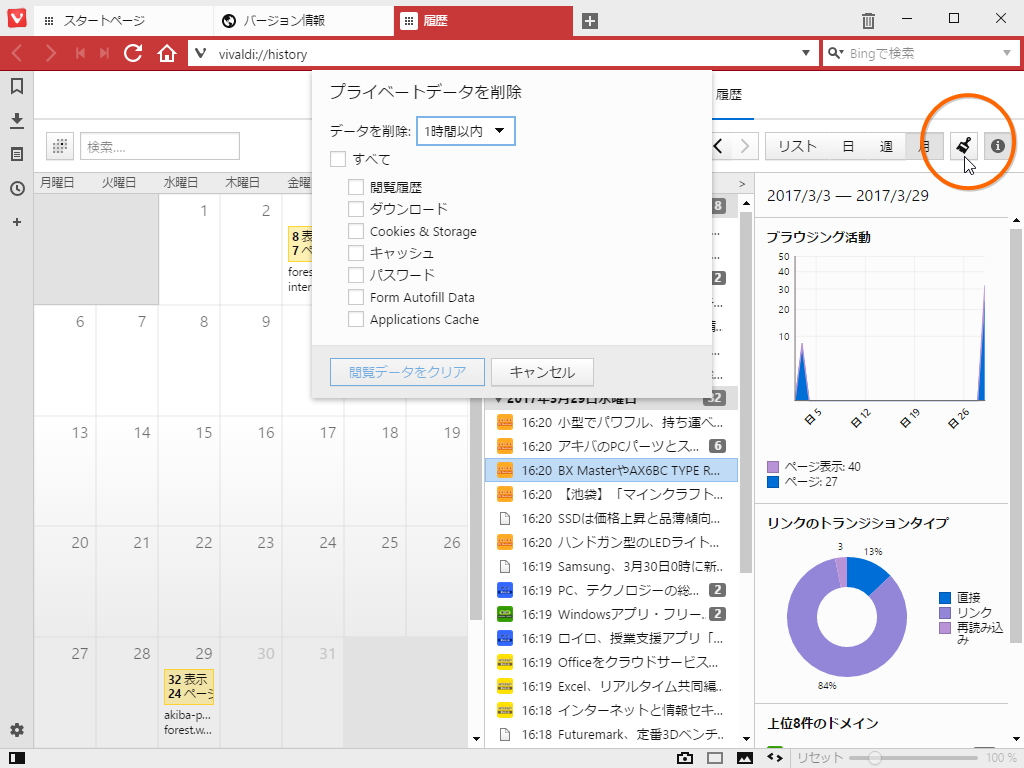Enable Form Autofill Data checkbox

click(x=356, y=297)
